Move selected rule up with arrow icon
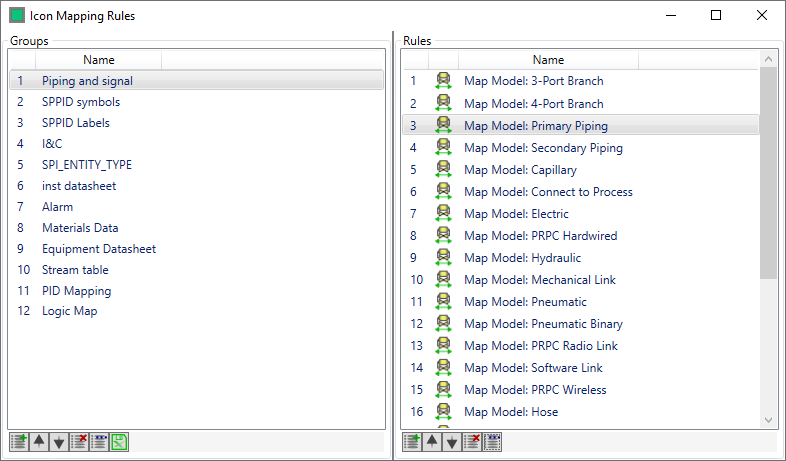The height and width of the screenshot is (461, 786). [432, 442]
